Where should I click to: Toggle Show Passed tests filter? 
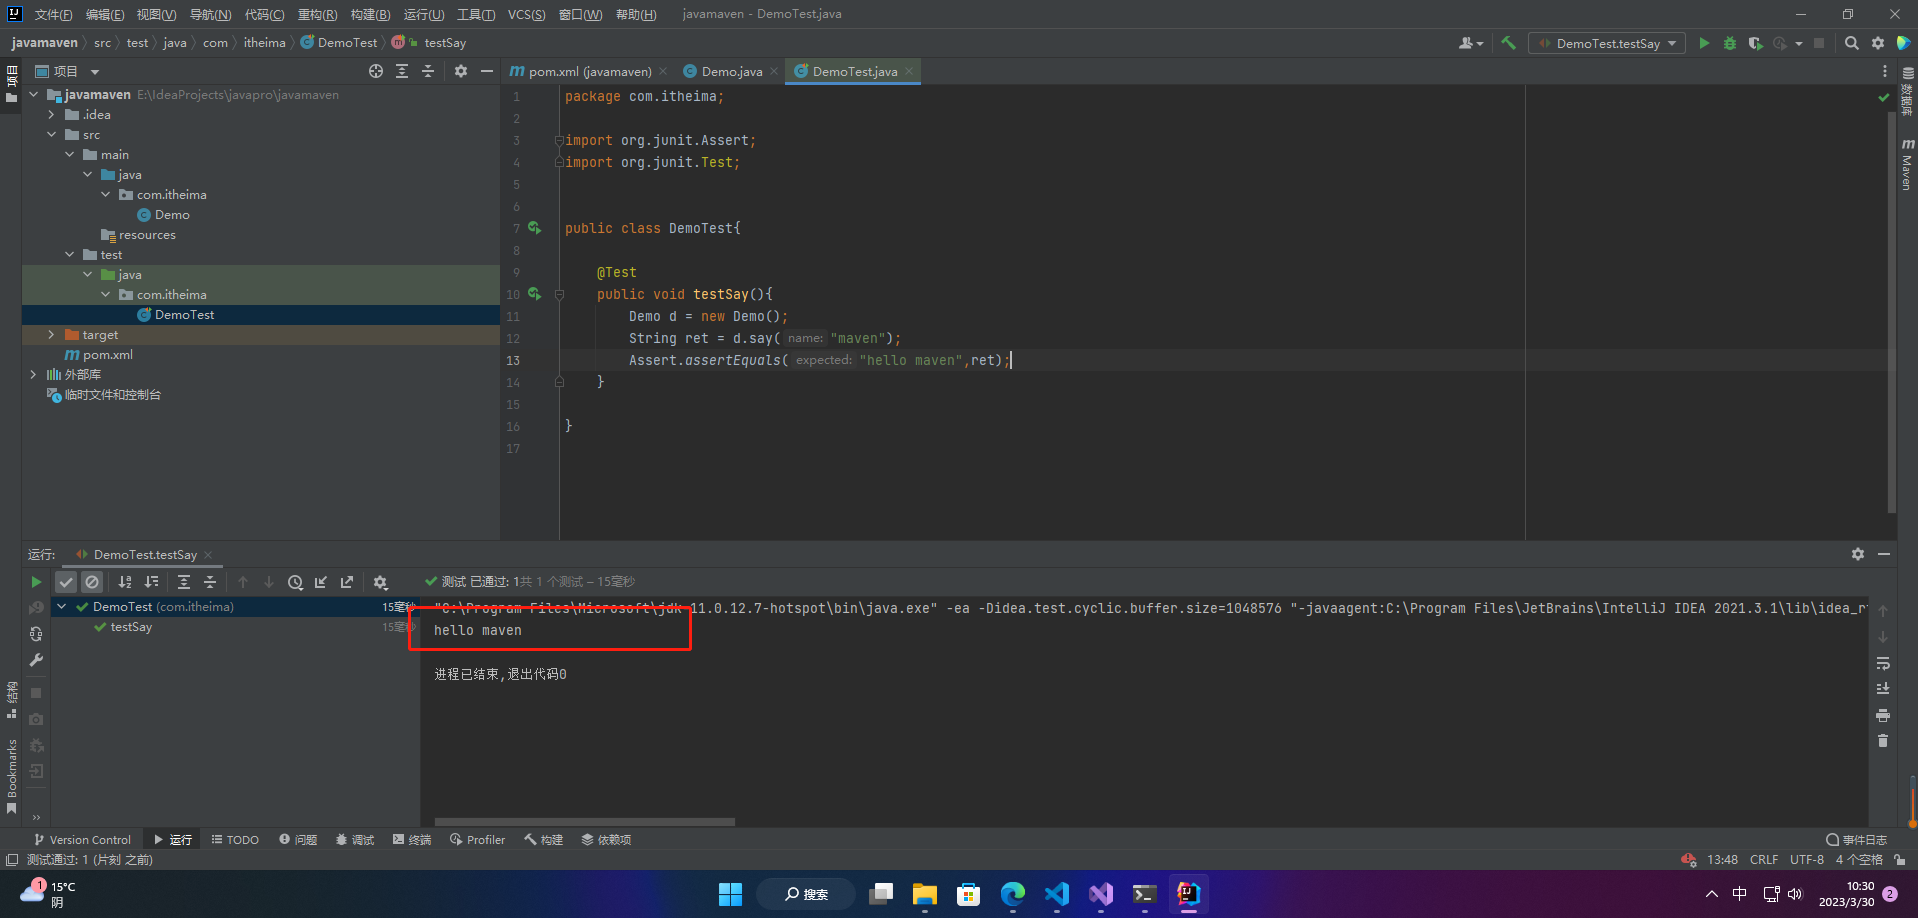coord(66,582)
